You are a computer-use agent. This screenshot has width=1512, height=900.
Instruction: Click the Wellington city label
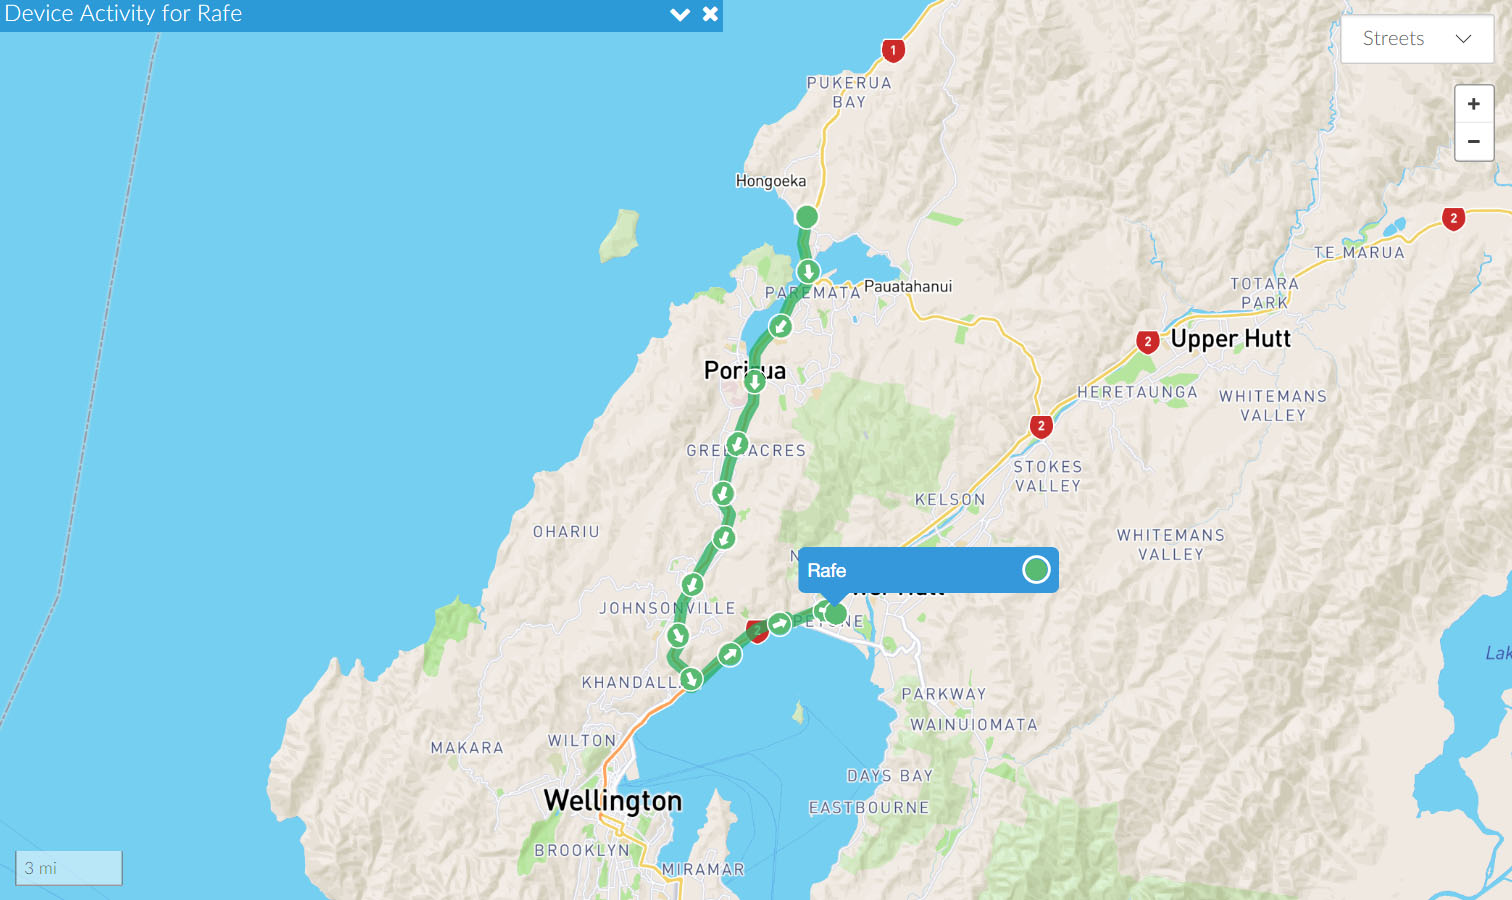tap(613, 801)
